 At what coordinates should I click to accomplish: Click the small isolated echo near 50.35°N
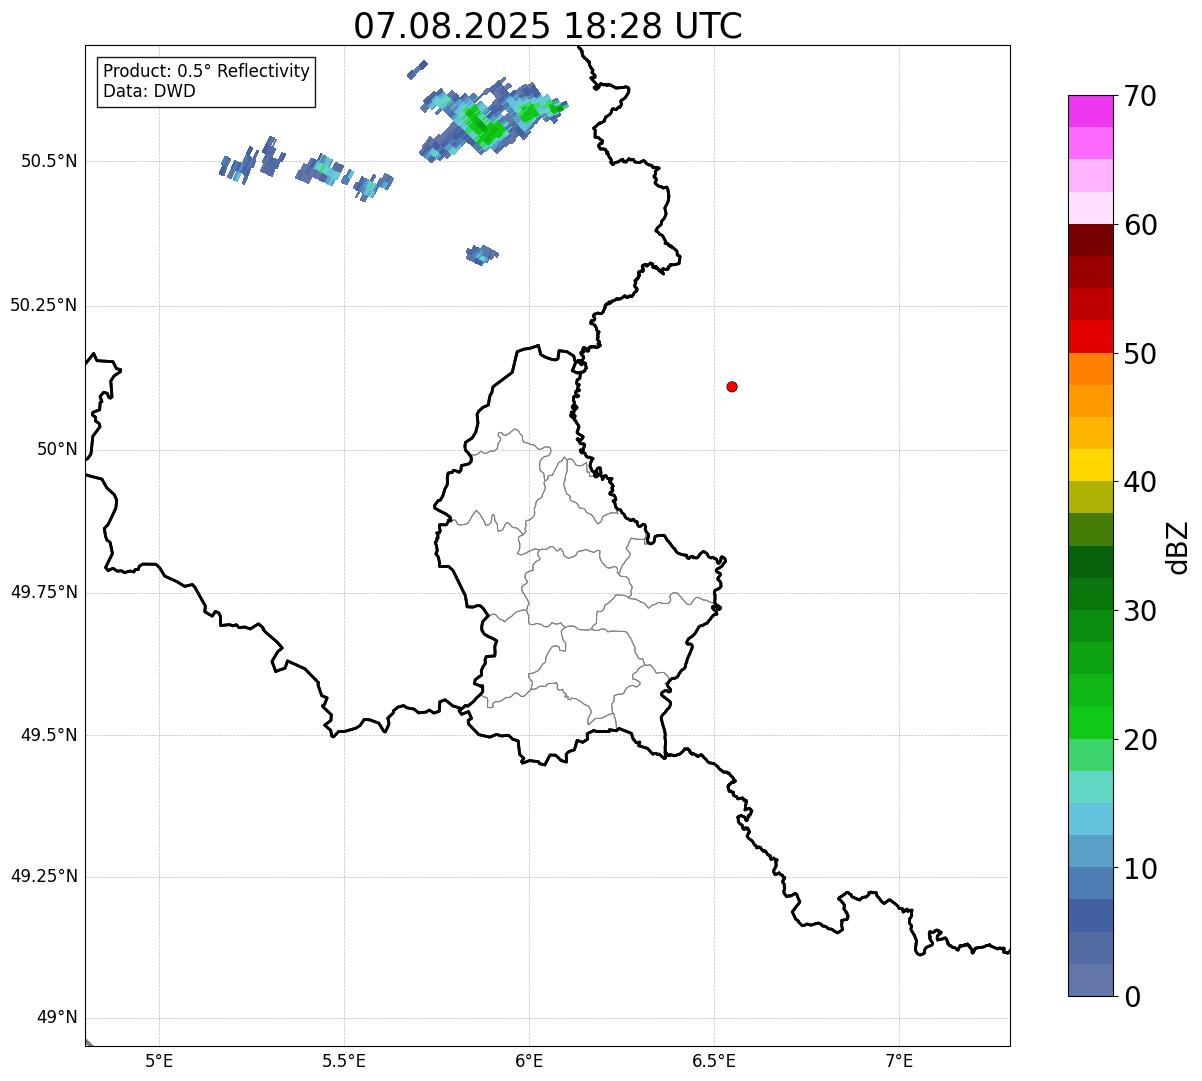pos(482,254)
